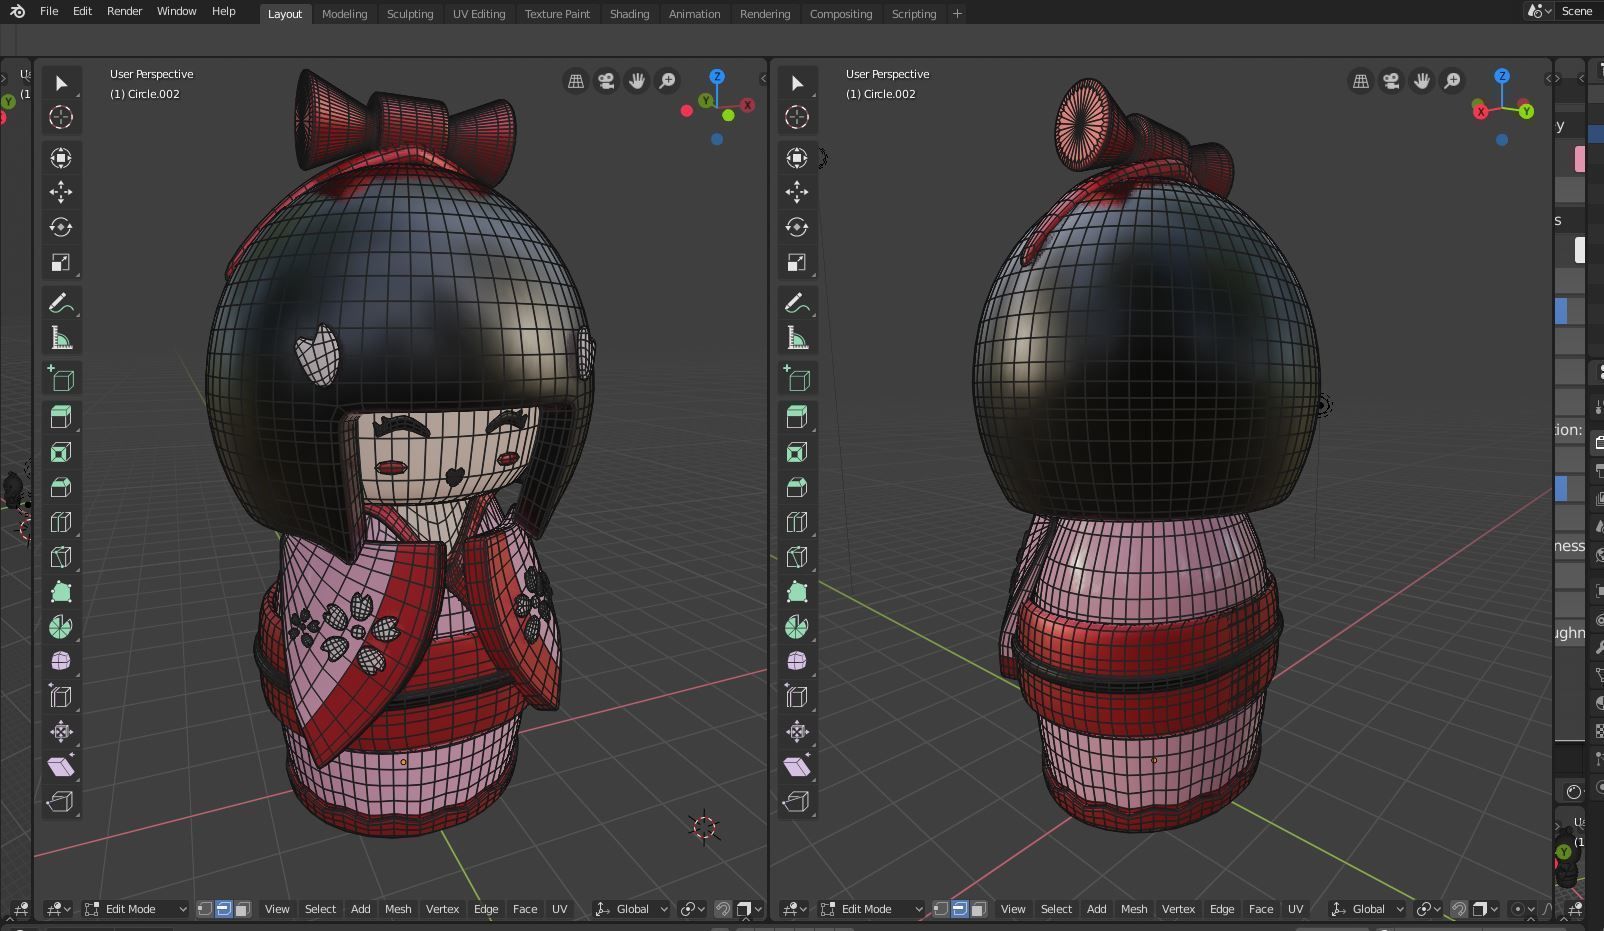Toggle snapping magnet in right viewport header
This screenshot has width=1604, height=931.
(x=1459, y=909)
